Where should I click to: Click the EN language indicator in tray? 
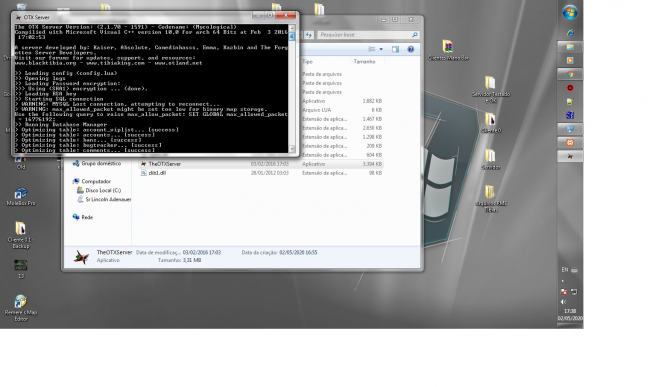565,270
